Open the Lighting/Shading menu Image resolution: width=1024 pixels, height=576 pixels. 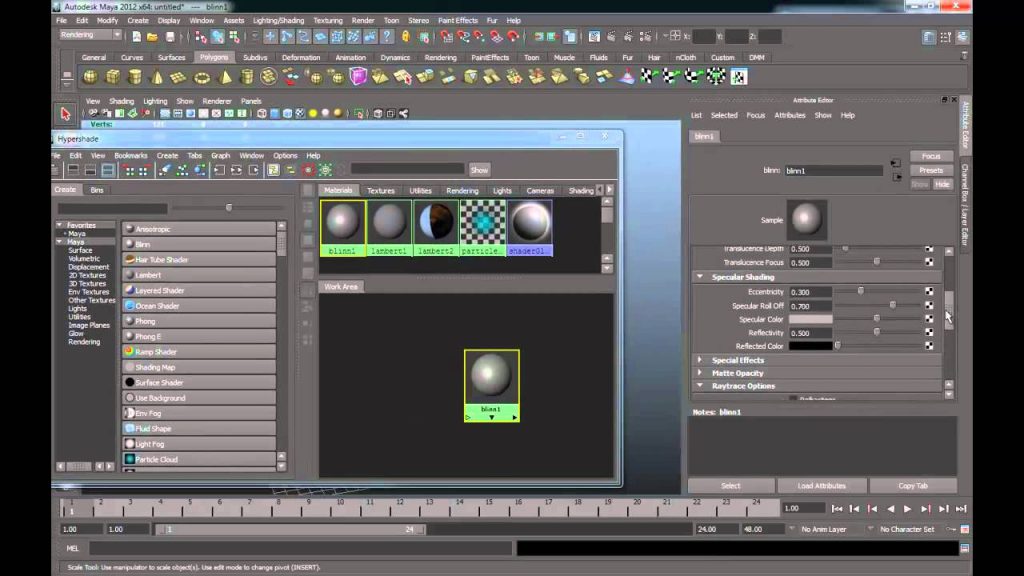(278, 20)
